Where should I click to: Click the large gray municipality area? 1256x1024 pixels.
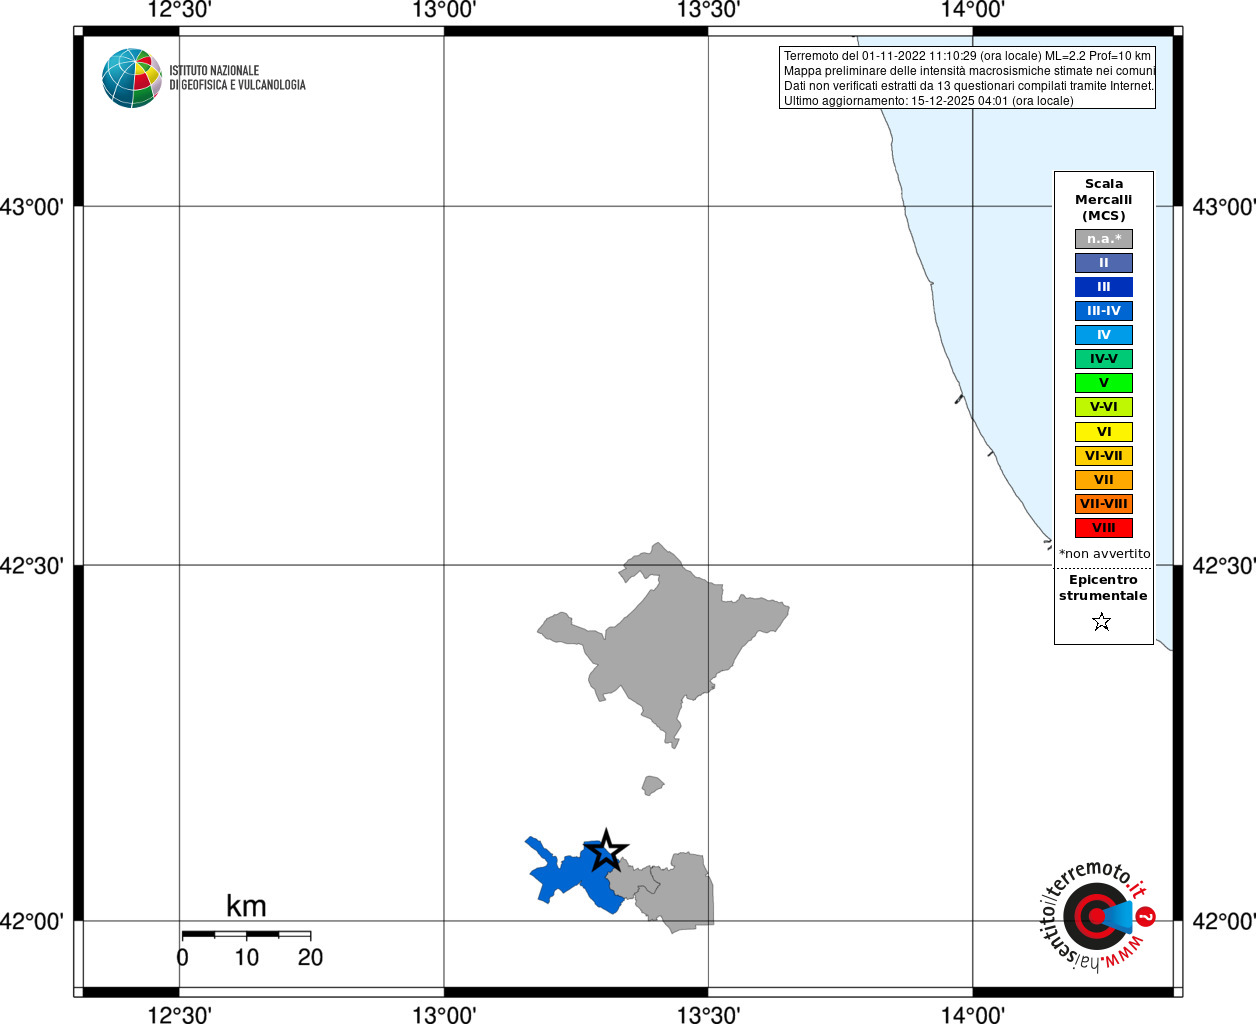[665, 640]
